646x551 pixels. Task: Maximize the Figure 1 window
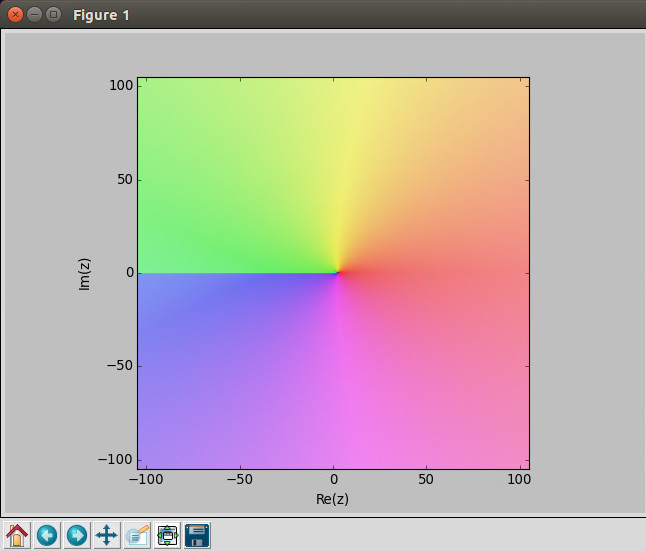pyautogui.click(x=54, y=15)
